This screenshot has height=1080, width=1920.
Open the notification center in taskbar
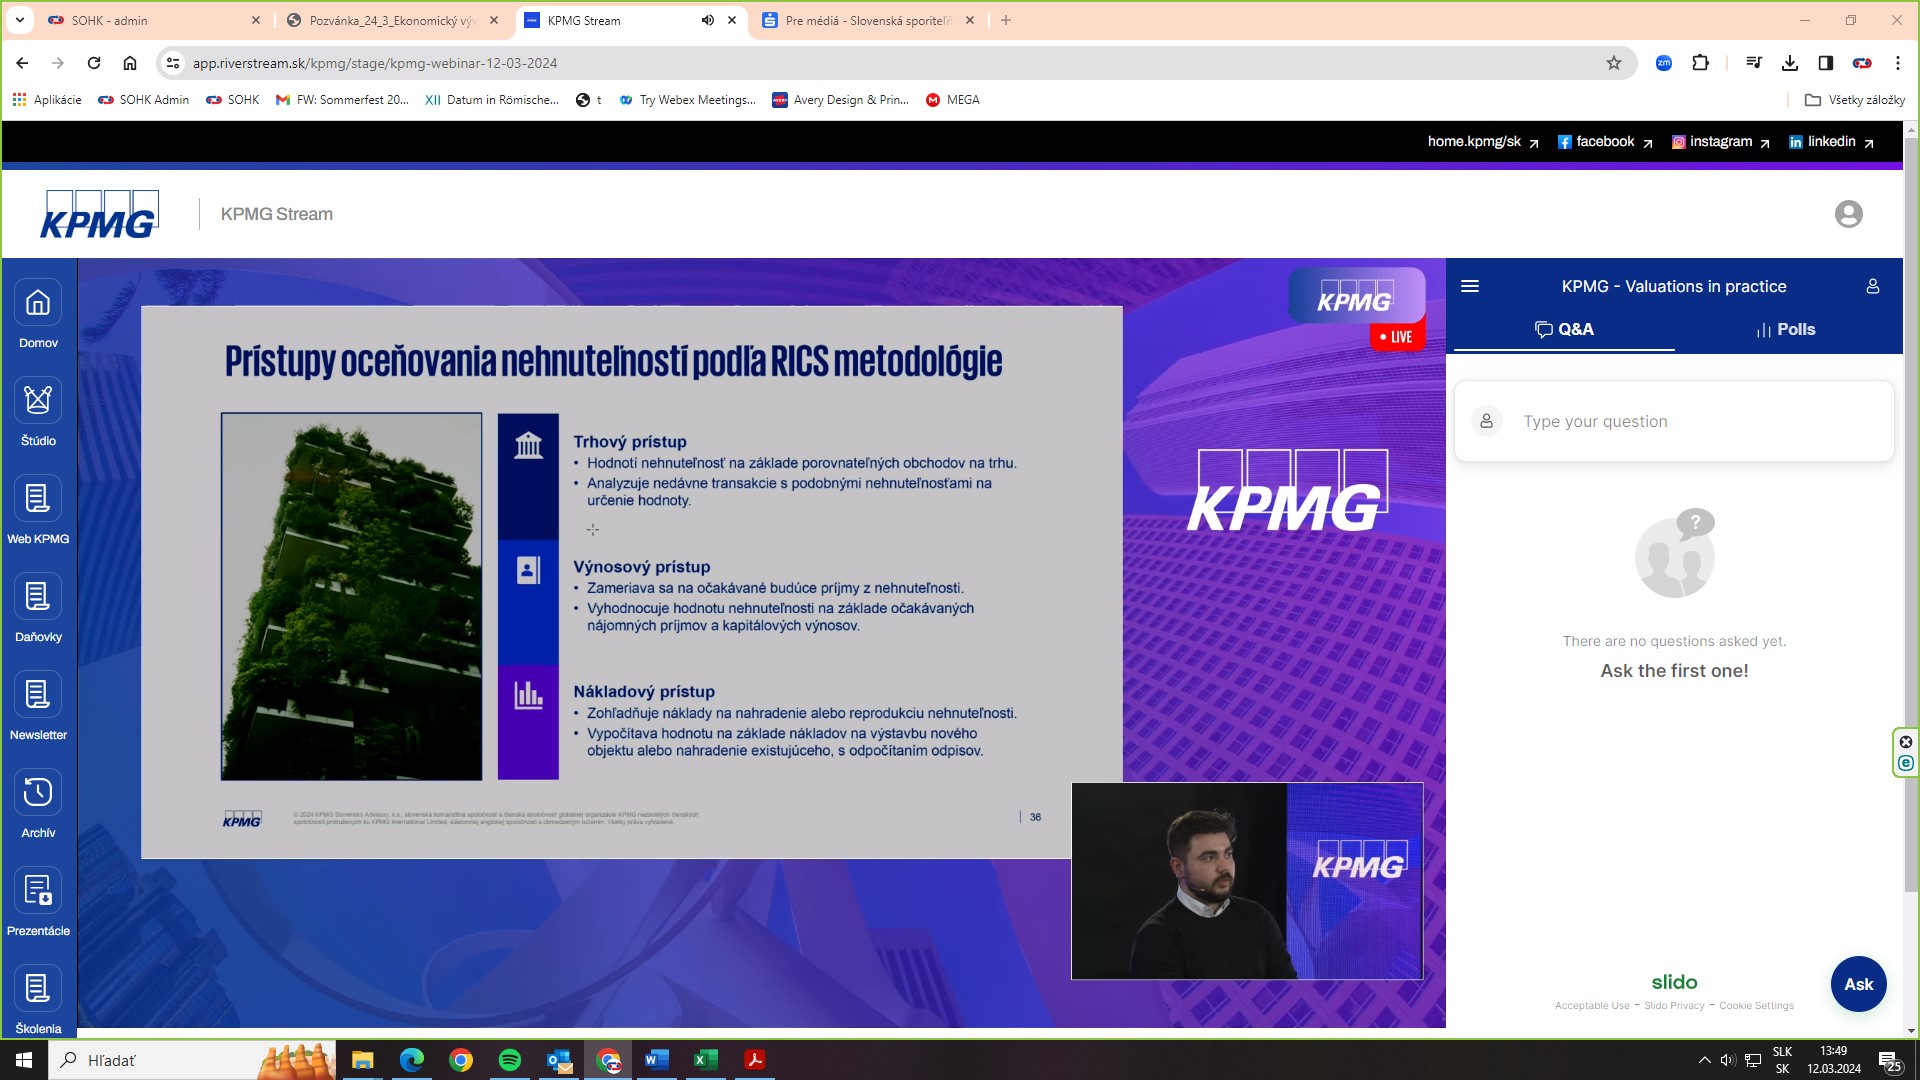click(1889, 1061)
